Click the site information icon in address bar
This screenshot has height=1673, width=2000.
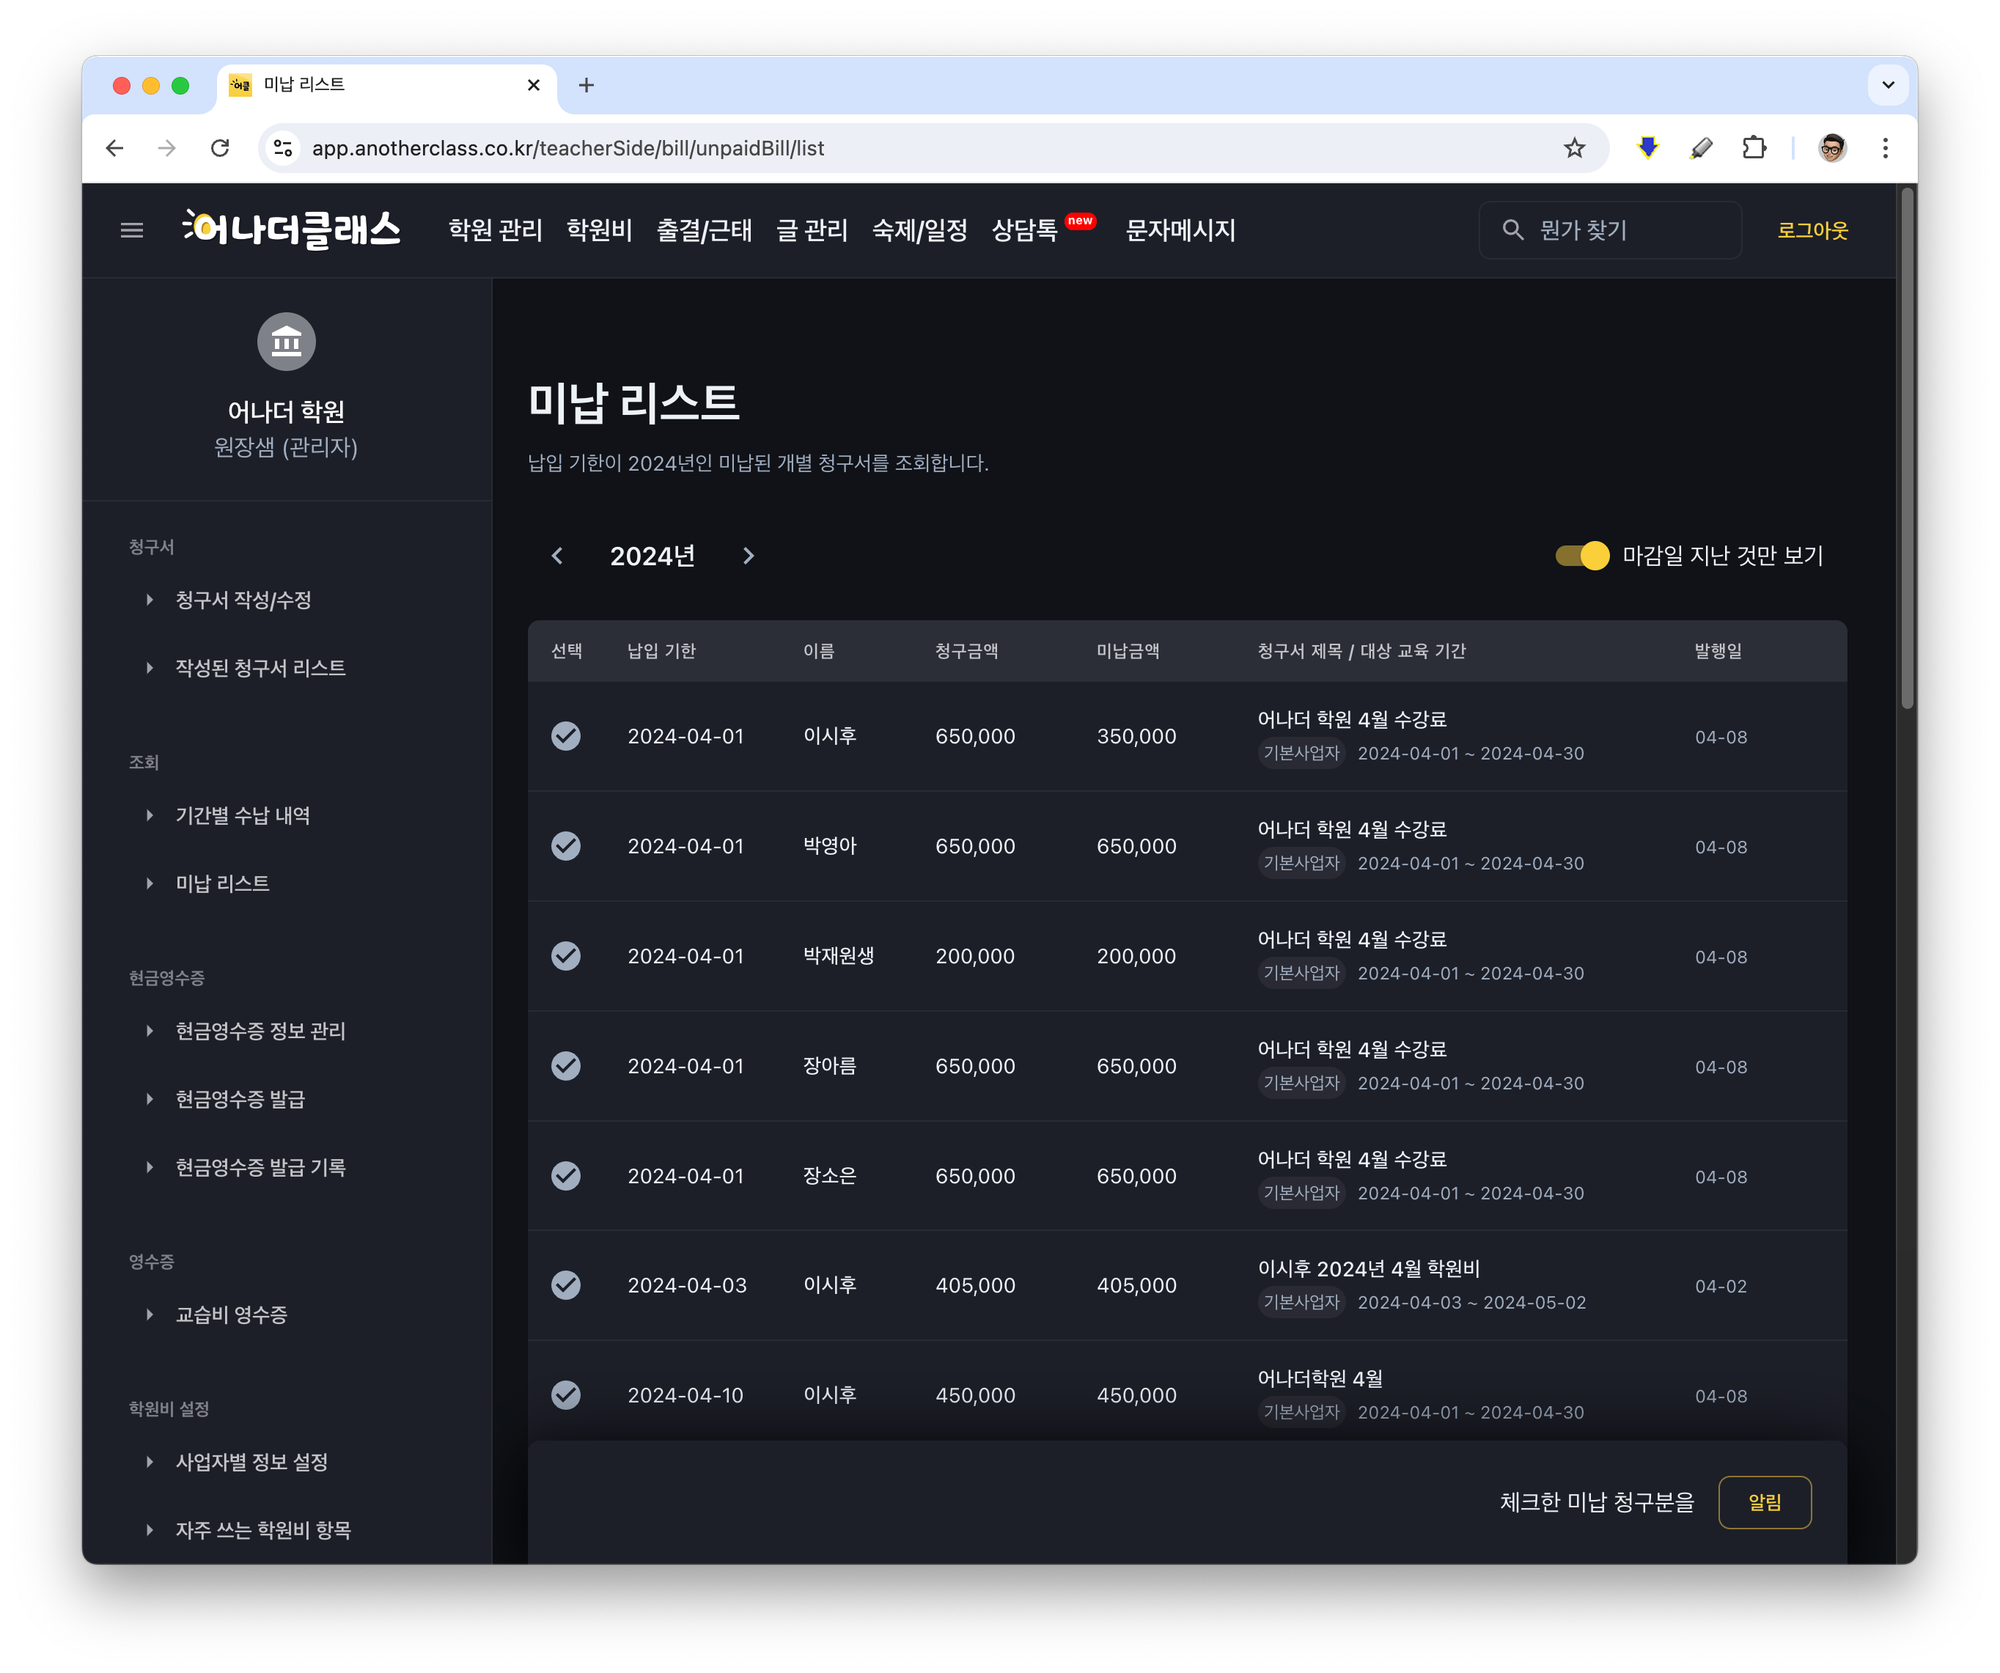coord(283,148)
